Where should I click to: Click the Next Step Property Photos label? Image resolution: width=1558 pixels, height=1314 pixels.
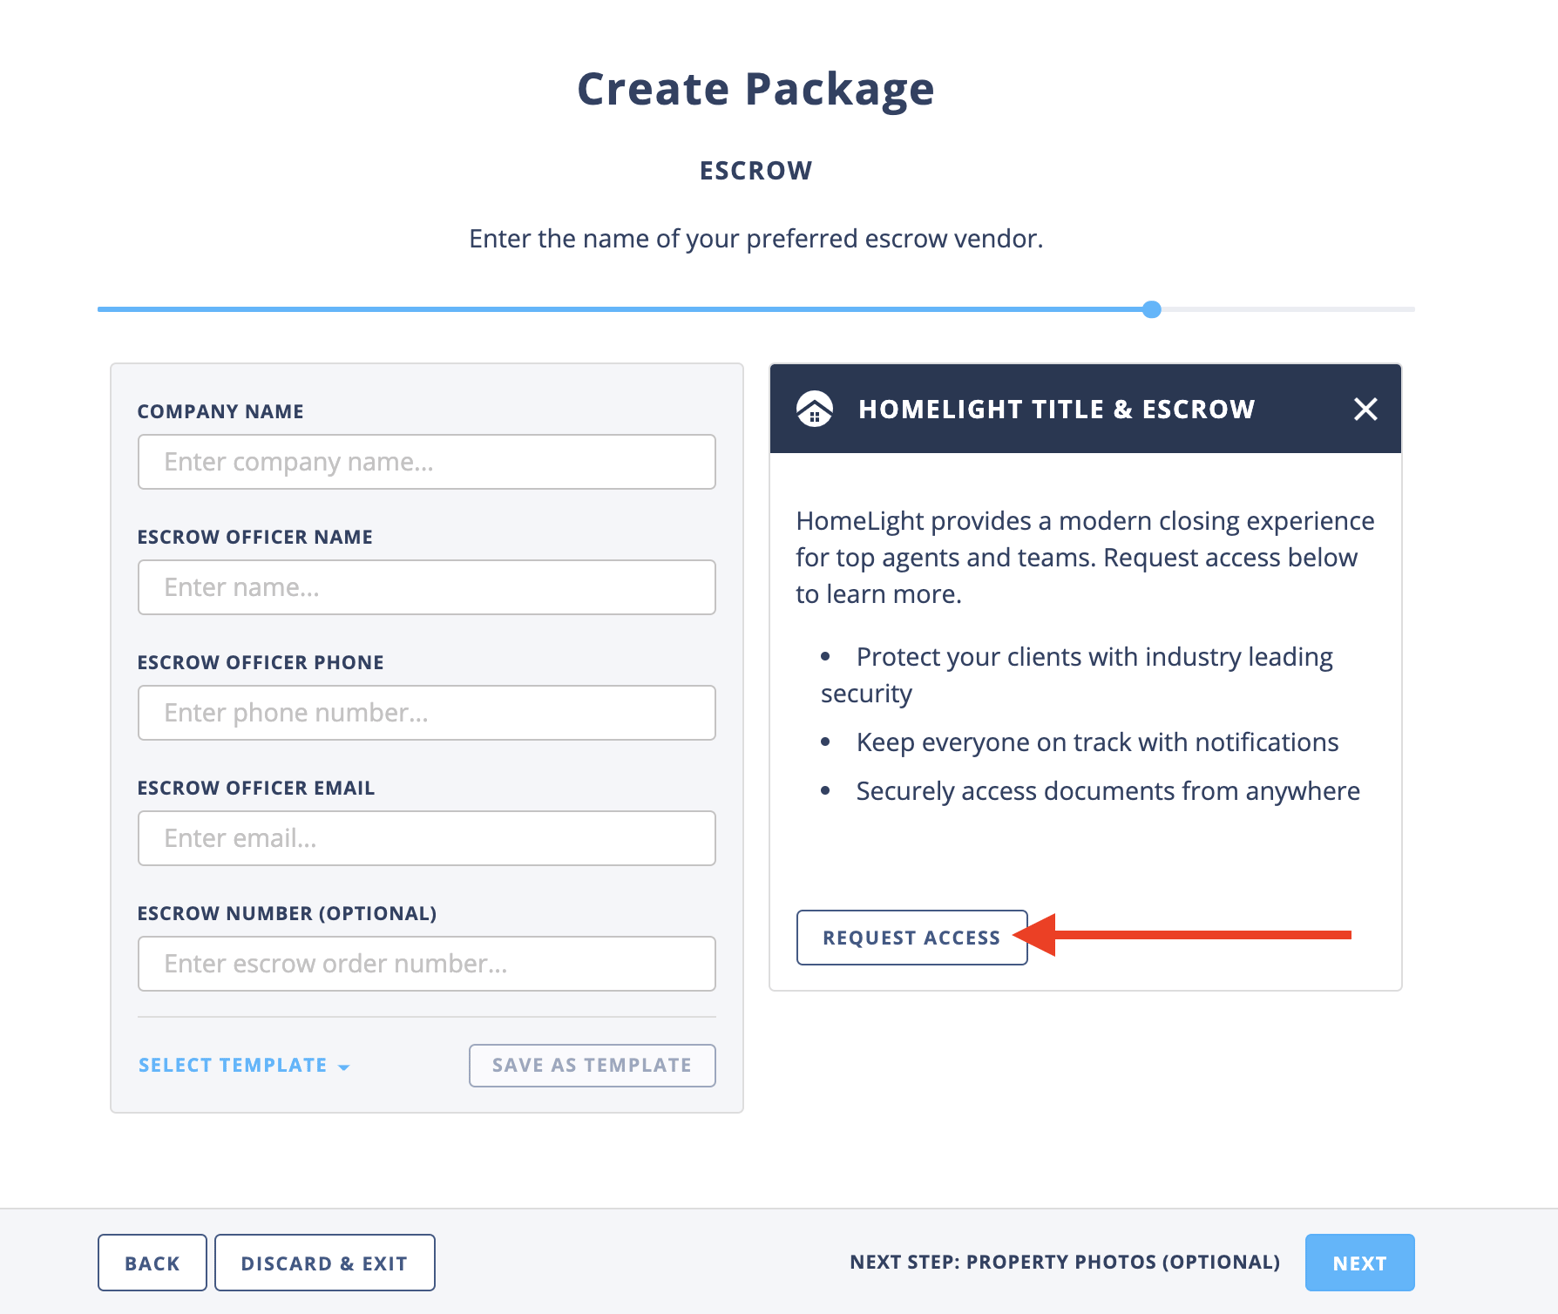[x=1064, y=1262]
